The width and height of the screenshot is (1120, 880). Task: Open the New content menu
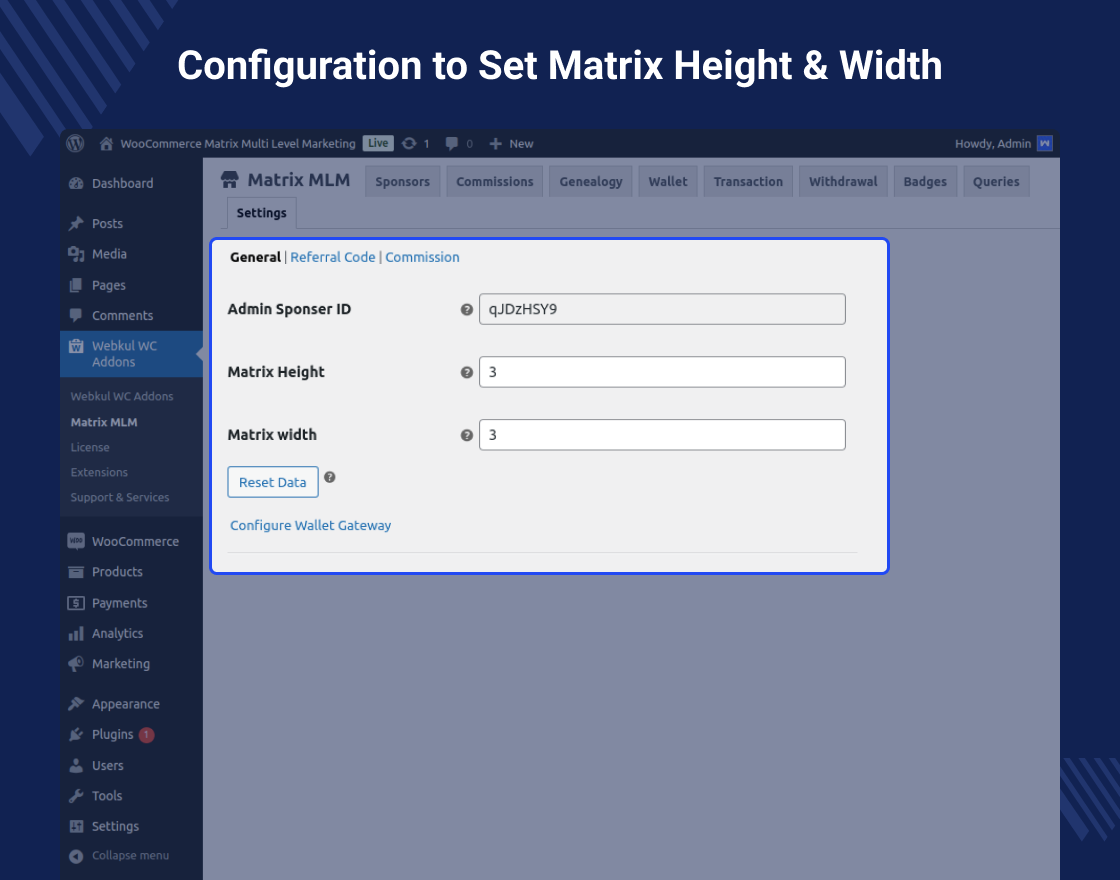(x=511, y=144)
